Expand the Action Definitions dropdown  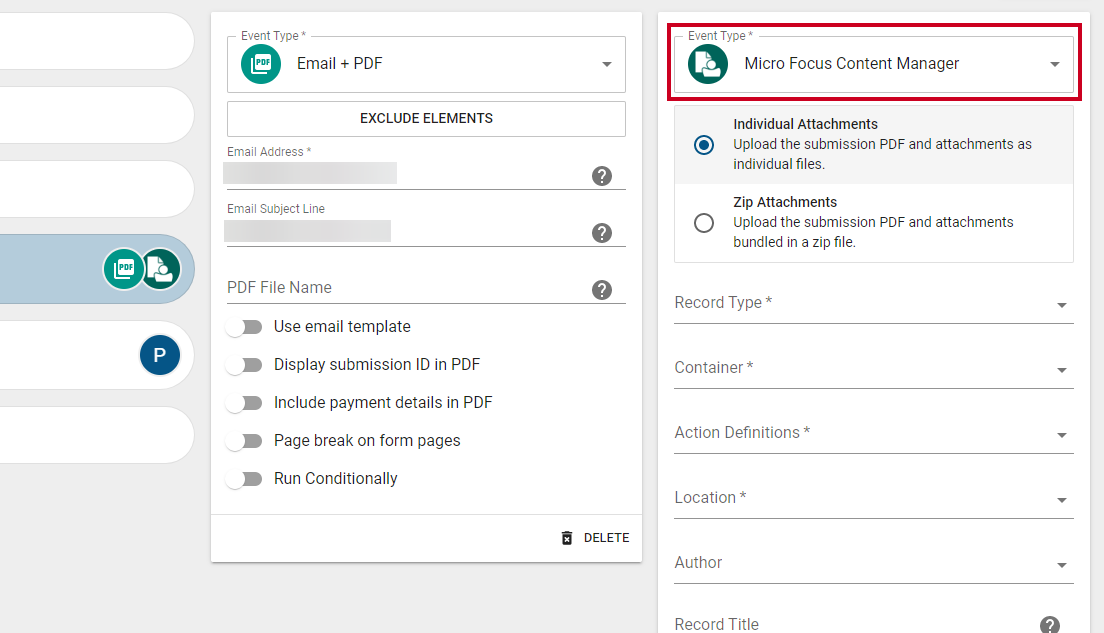click(x=874, y=433)
